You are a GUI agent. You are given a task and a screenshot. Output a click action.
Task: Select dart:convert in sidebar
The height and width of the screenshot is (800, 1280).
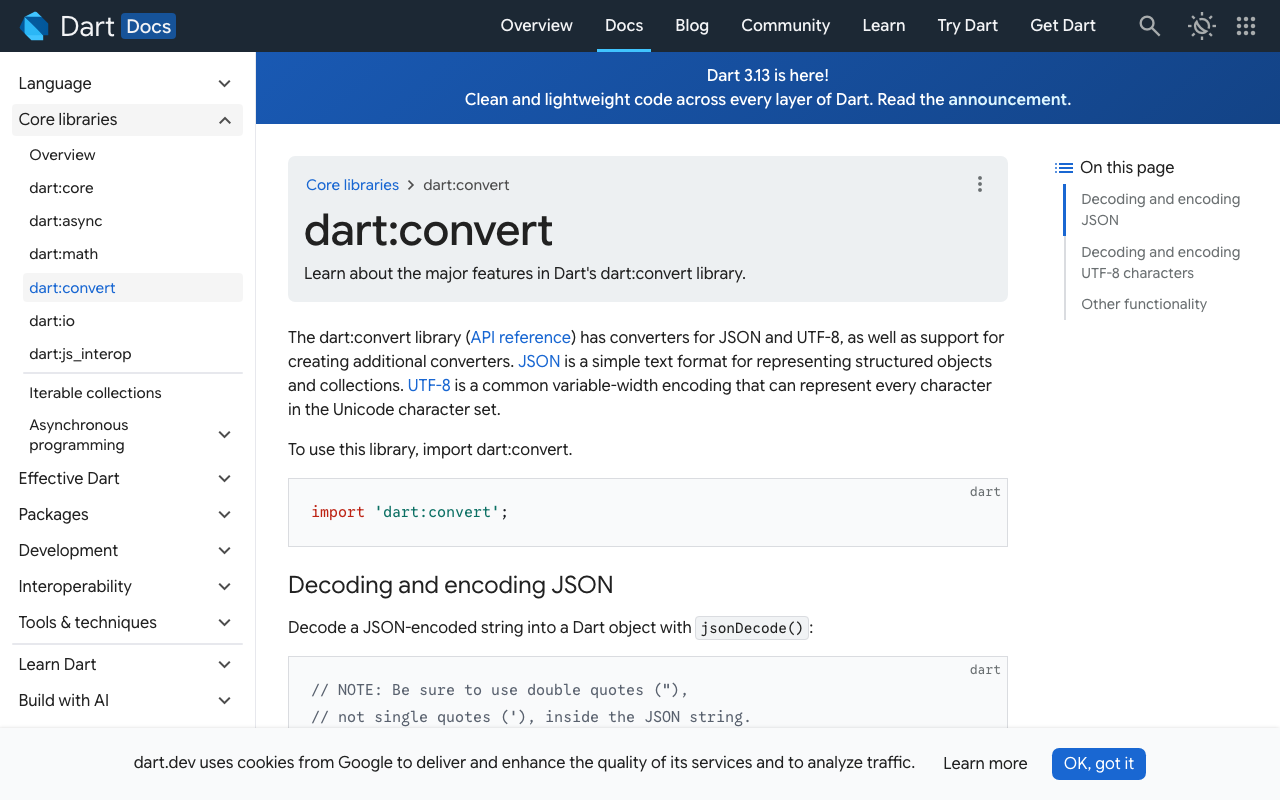(x=133, y=288)
